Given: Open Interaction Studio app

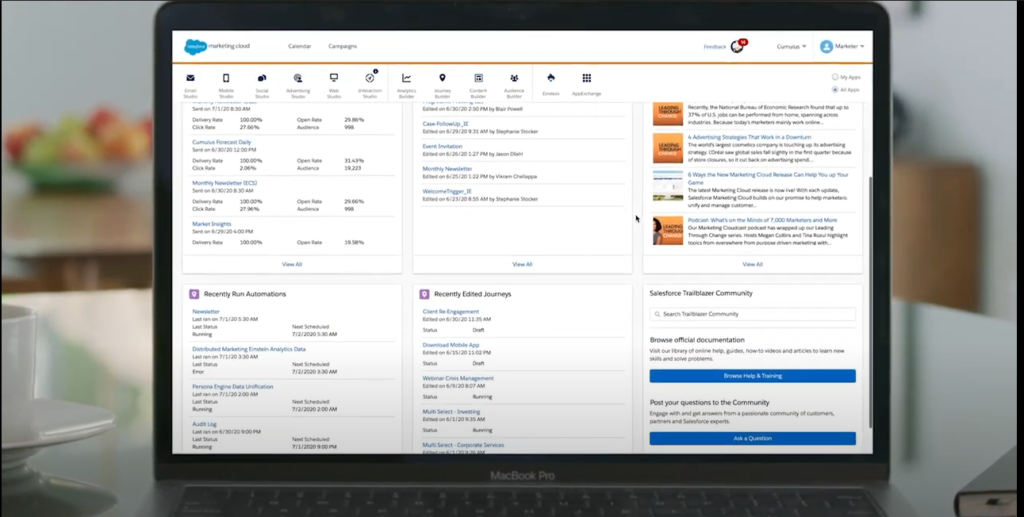Looking at the screenshot, I should click(370, 85).
